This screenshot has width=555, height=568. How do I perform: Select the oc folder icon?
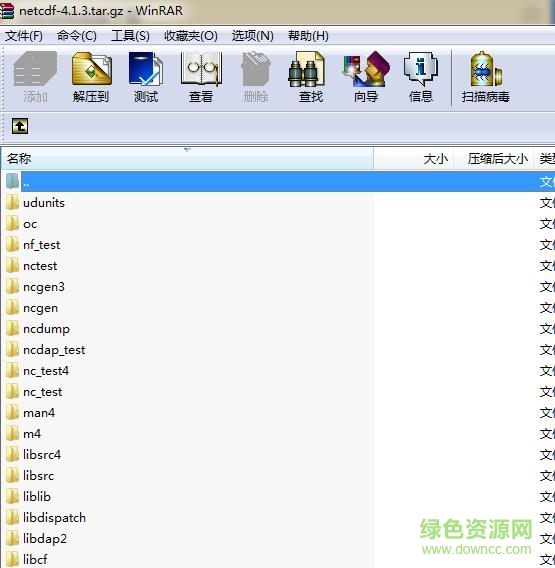point(12,224)
